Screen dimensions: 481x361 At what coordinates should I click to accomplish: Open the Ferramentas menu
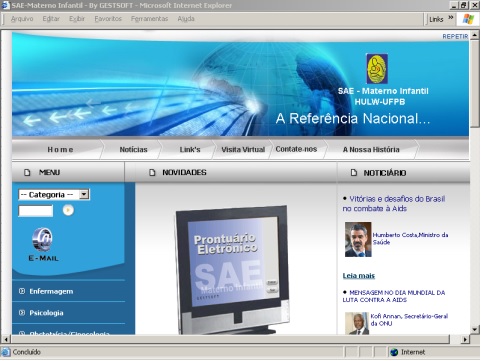(x=149, y=19)
